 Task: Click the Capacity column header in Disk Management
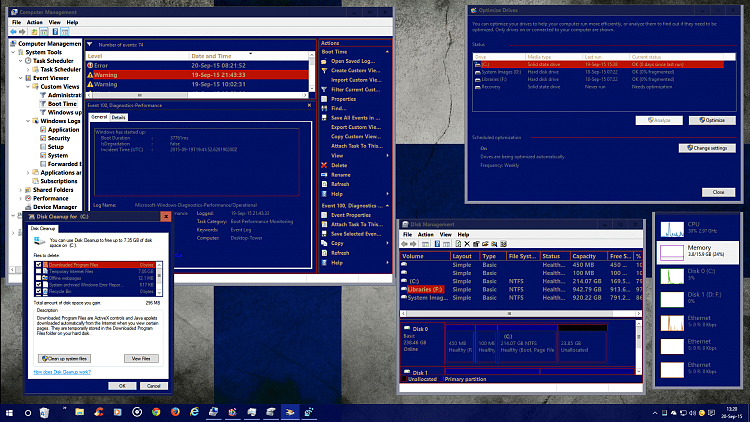(588, 256)
